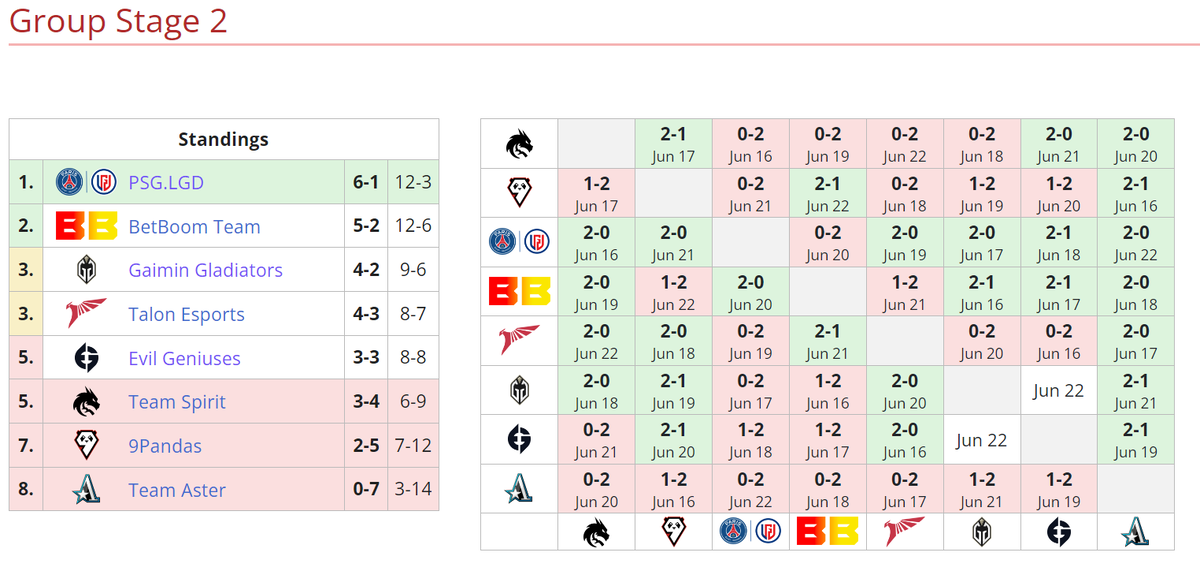Screen dimensions: 1200x571
Task: Open the Evil Geniuses team link
Action: 184,358
